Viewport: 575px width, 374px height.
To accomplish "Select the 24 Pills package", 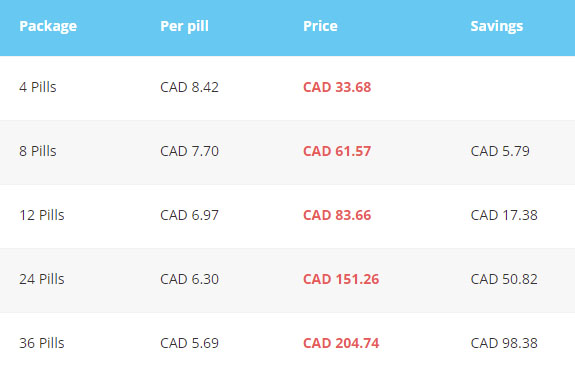I will click(42, 279).
